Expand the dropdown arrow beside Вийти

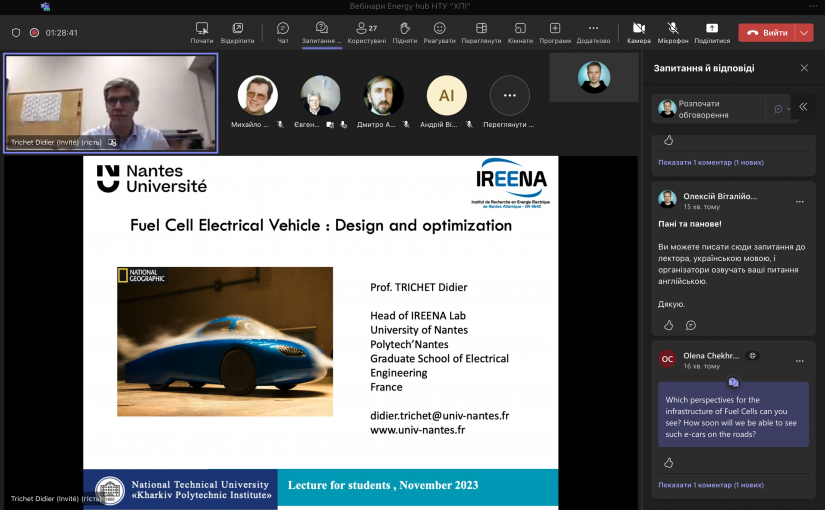pos(805,32)
